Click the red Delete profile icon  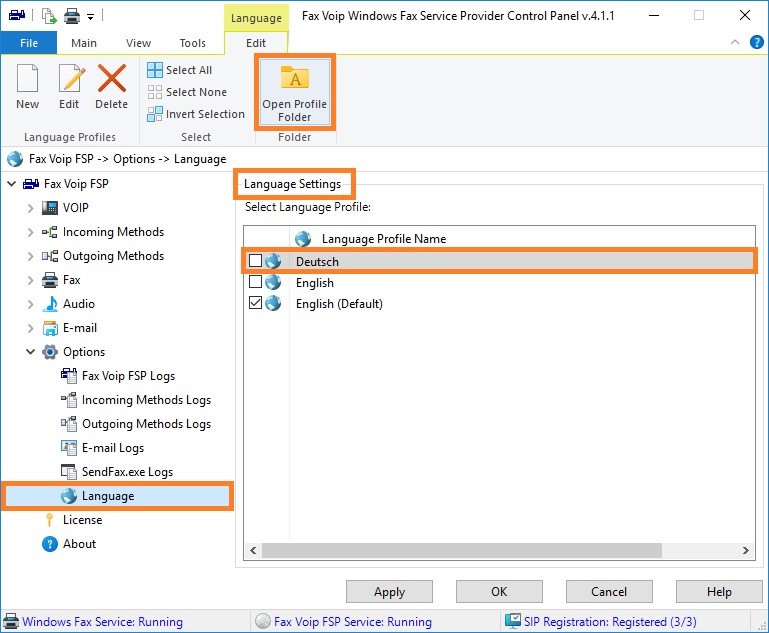pos(112,78)
